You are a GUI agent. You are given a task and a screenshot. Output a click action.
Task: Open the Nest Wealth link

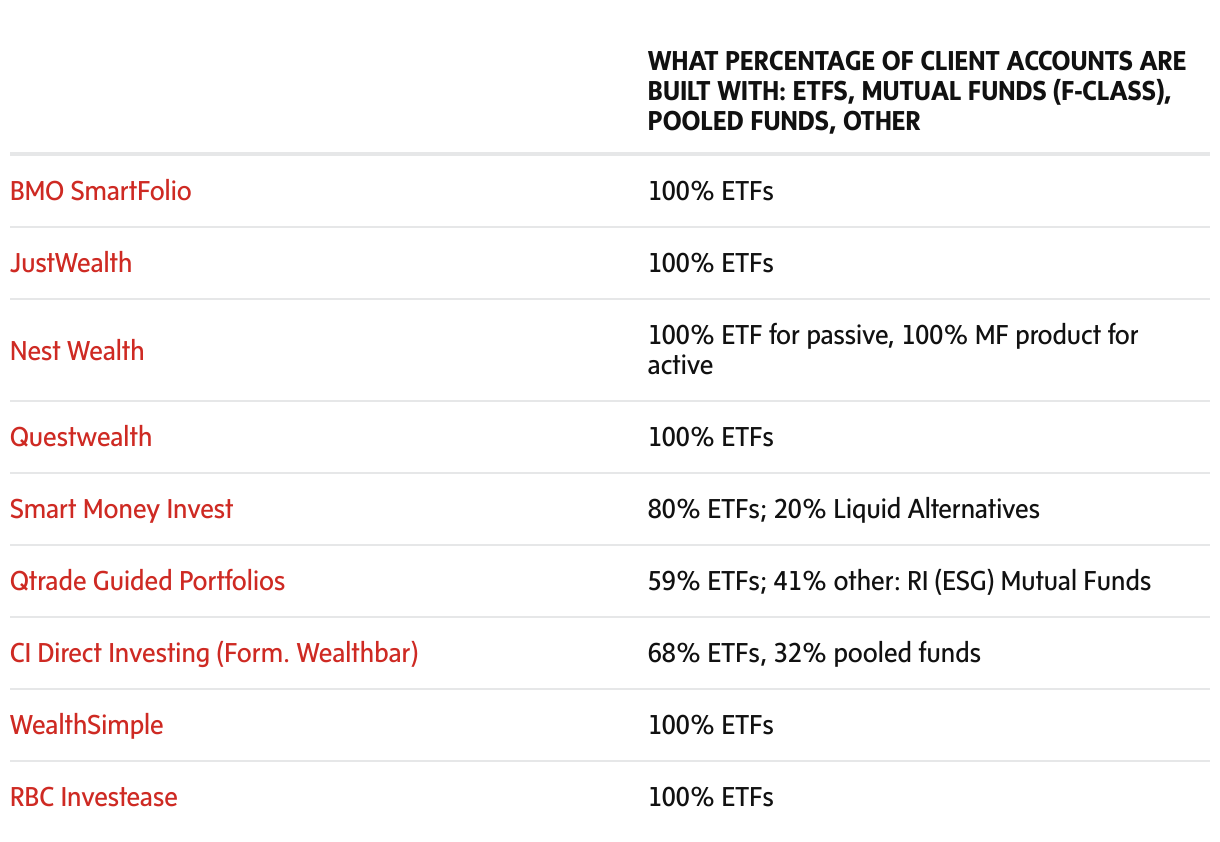coord(77,351)
